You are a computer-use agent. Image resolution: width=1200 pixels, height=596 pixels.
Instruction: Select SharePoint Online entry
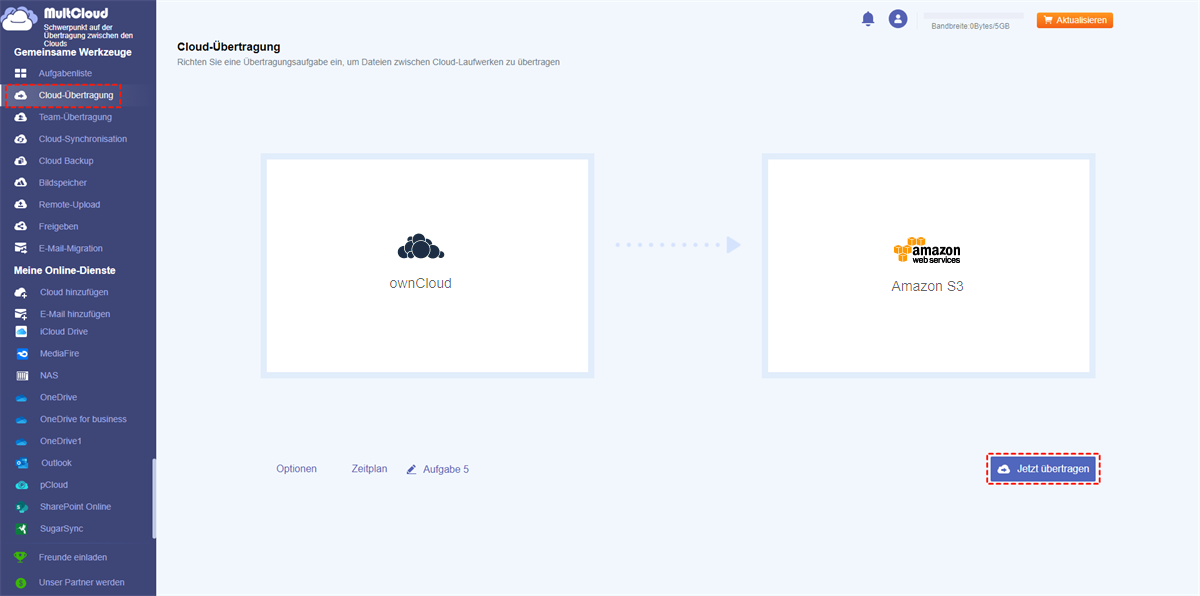click(x=76, y=507)
